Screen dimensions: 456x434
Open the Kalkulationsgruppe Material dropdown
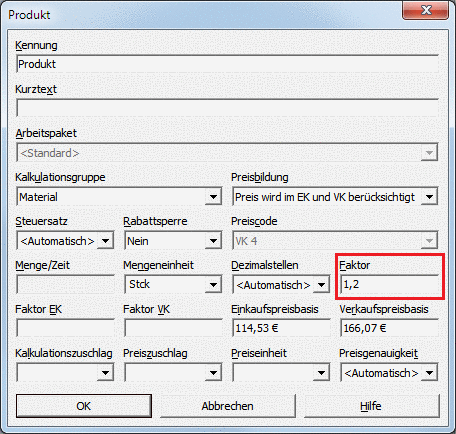pyautogui.click(x=213, y=197)
